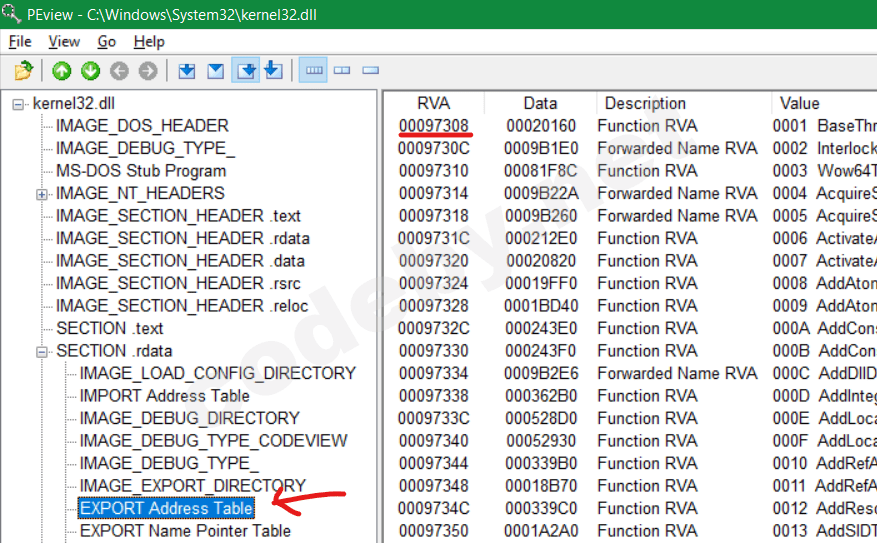Click the first blue address-view toolbar icon
Image resolution: width=877 pixels, height=543 pixels.
click(x=187, y=71)
